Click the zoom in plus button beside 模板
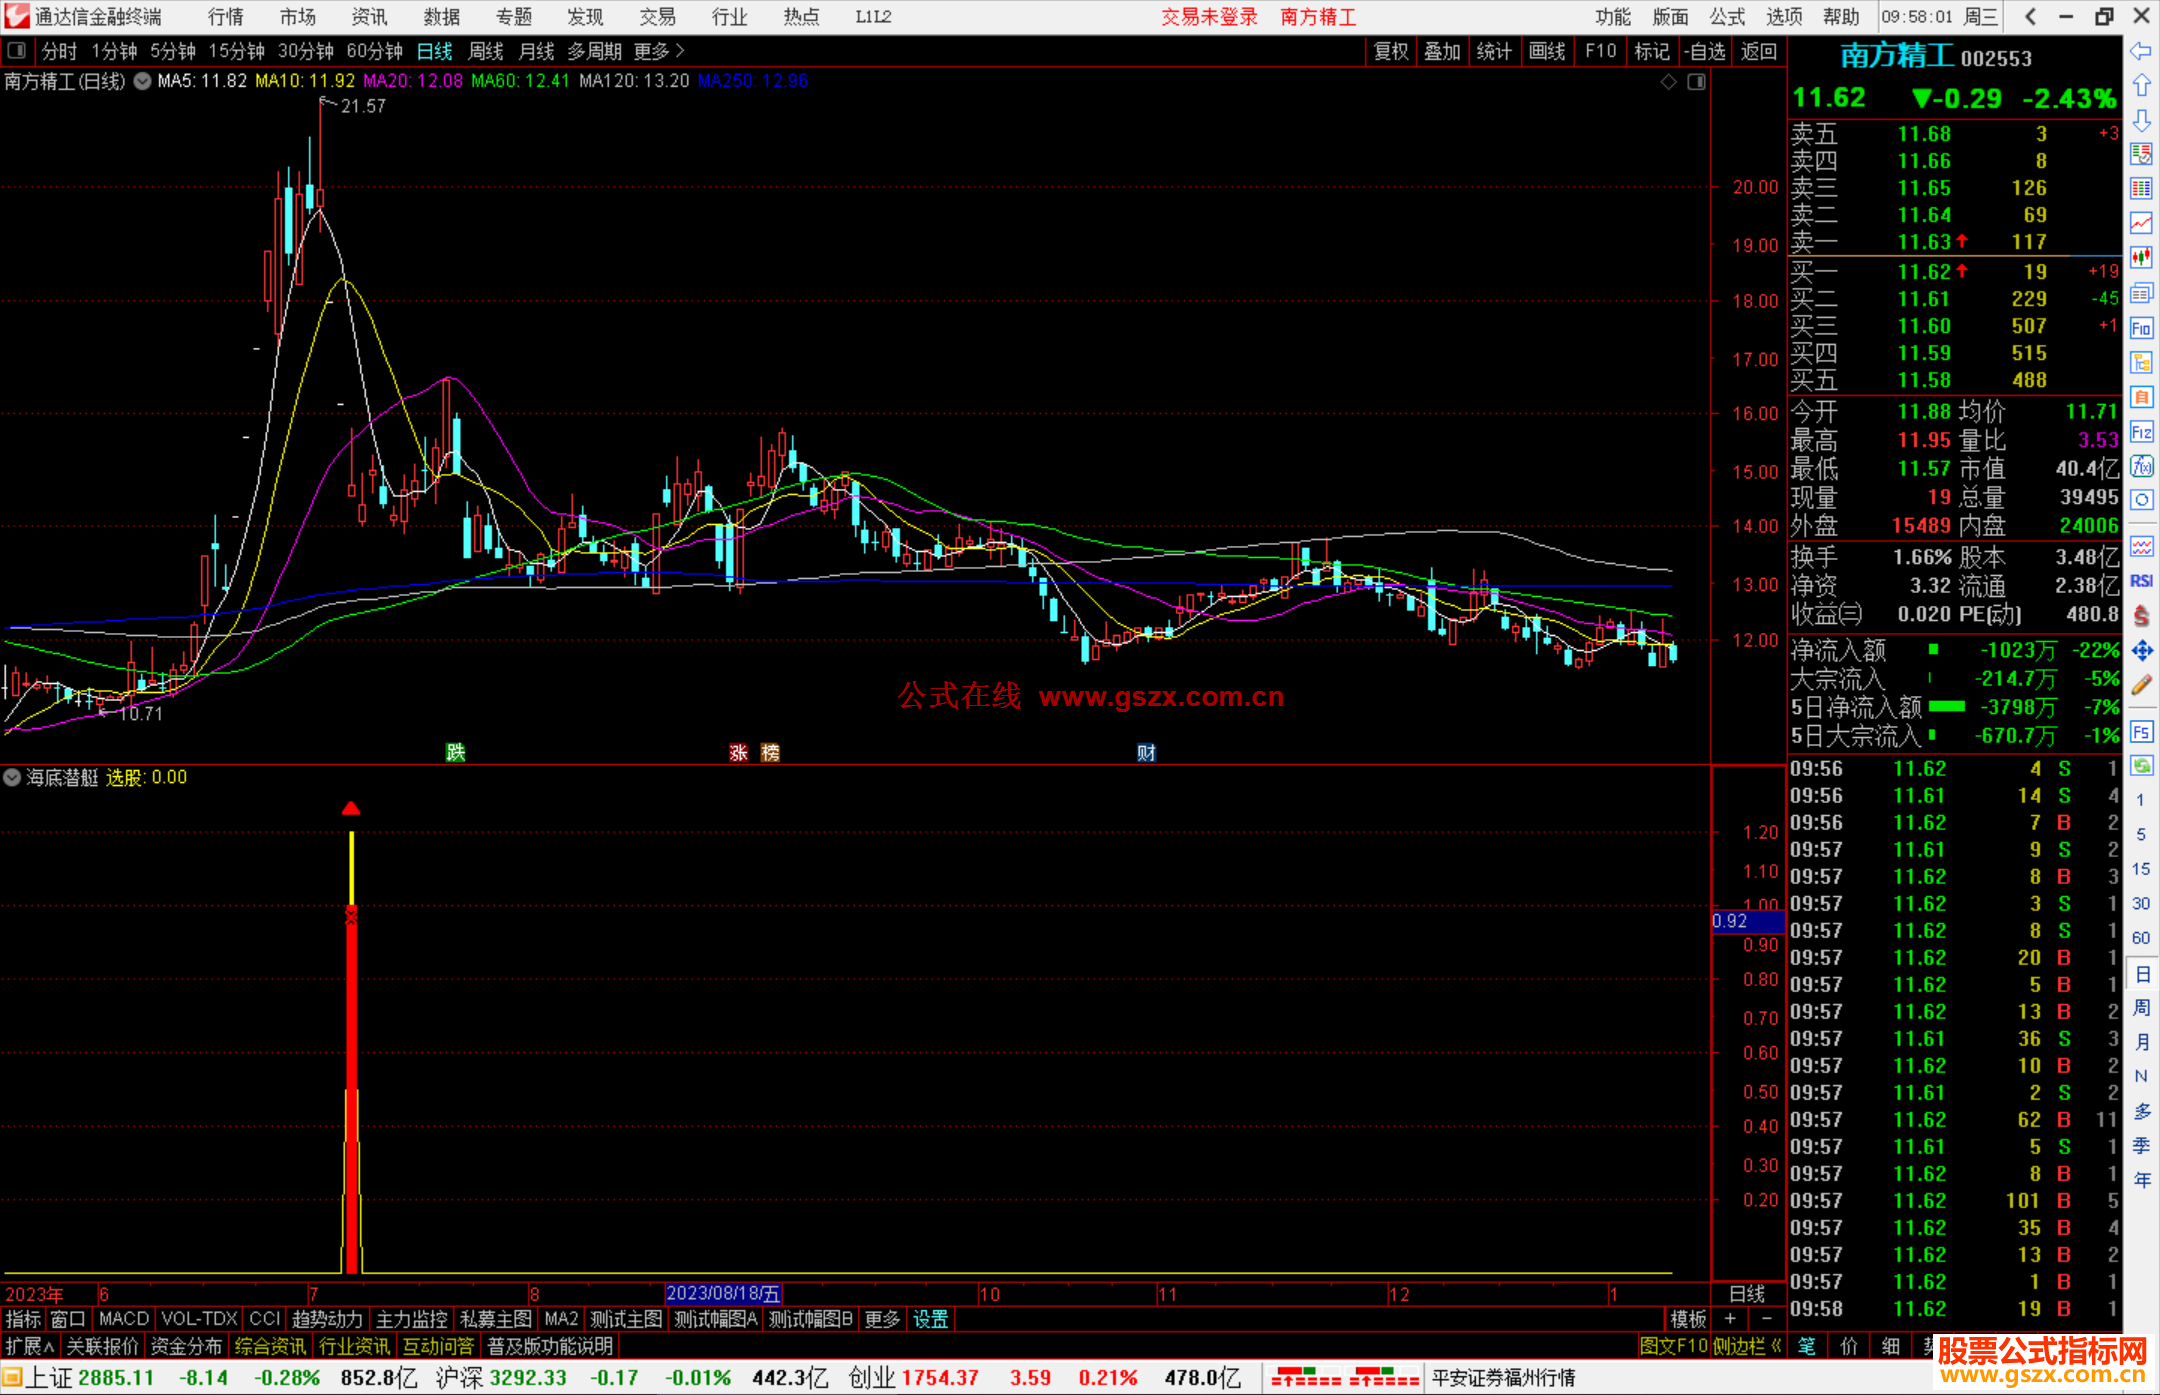Image resolution: width=2160 pixels, height=1395 pixels. (1730, 1319)
